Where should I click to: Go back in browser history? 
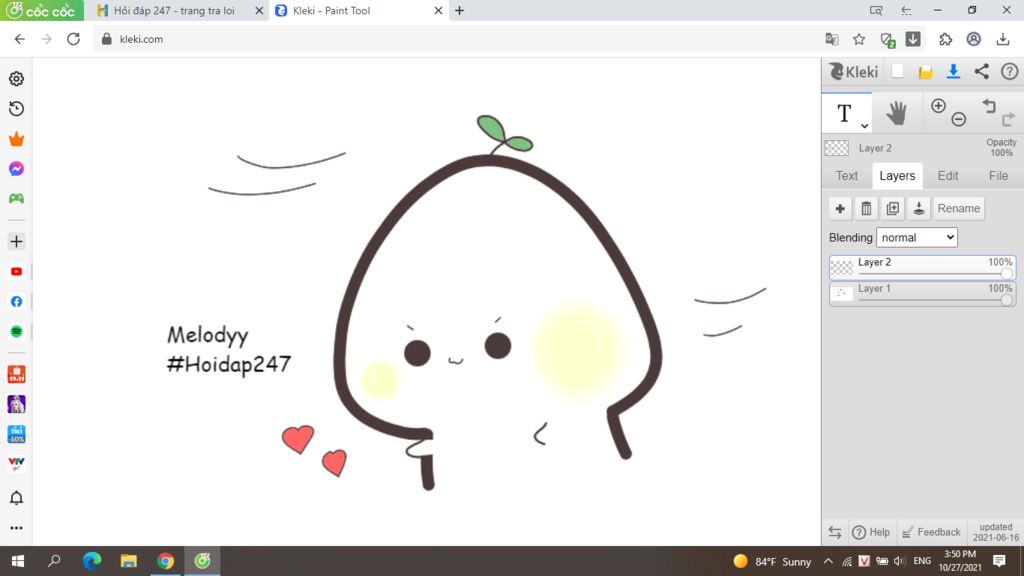coord(20,39)
